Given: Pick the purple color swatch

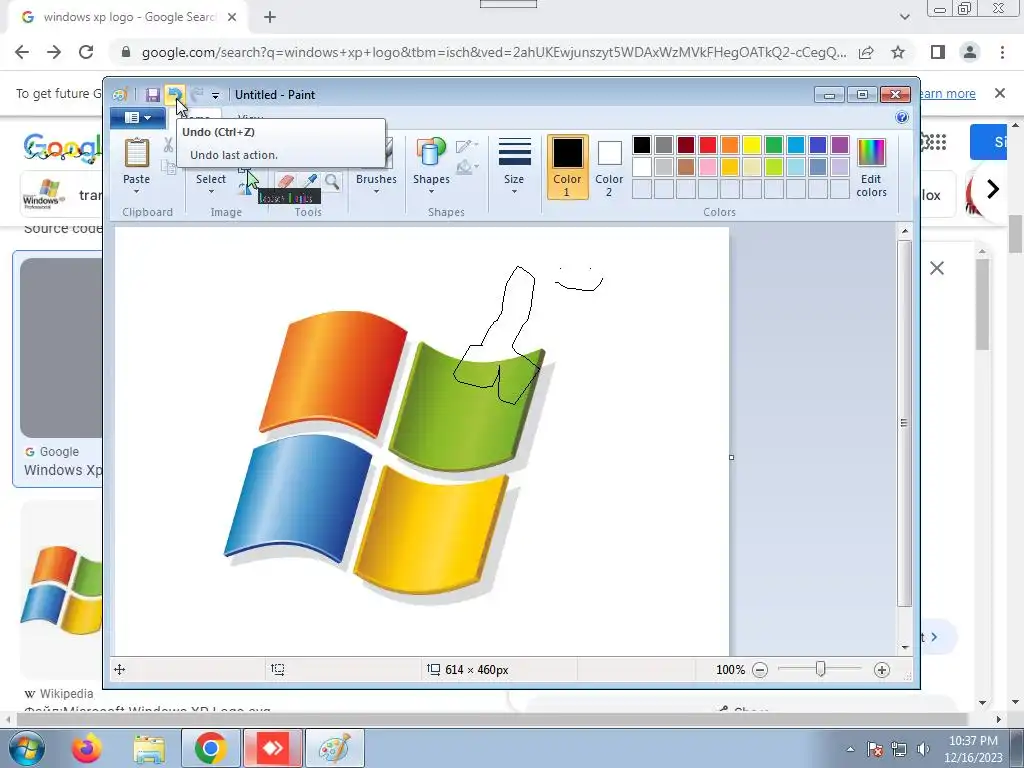Looking at the screenshot, I should pos(840,145).
